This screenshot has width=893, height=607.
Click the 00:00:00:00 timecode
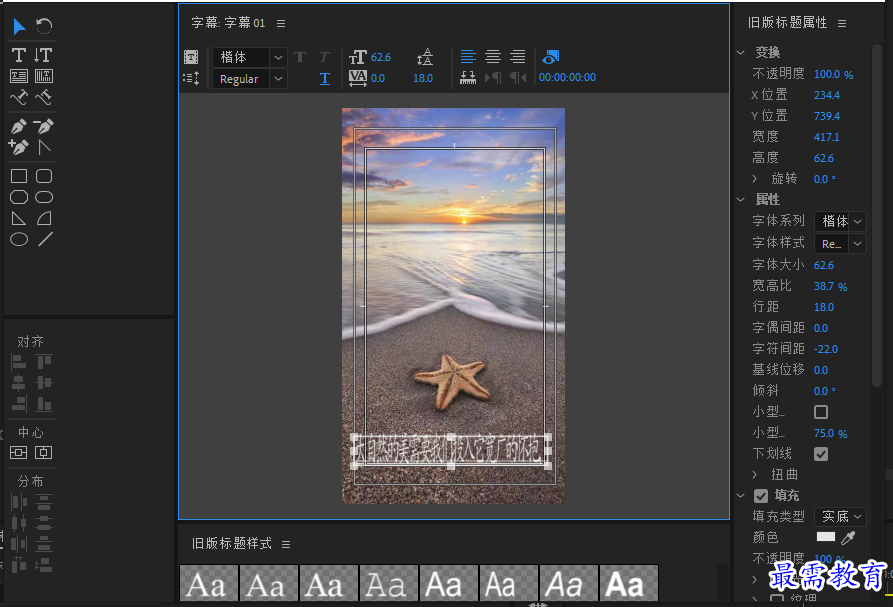click(x=567, y=77)
